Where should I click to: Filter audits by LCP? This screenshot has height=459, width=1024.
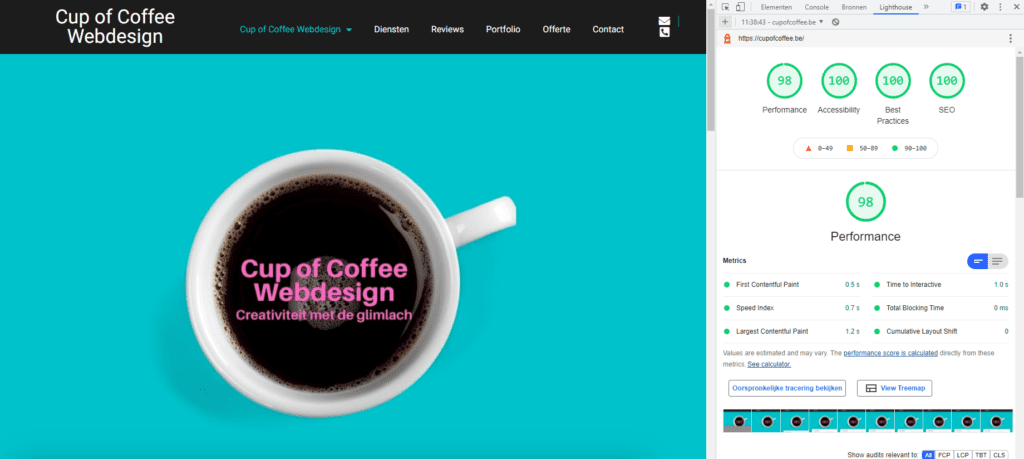pyautogui.click(x=963, y=454)
